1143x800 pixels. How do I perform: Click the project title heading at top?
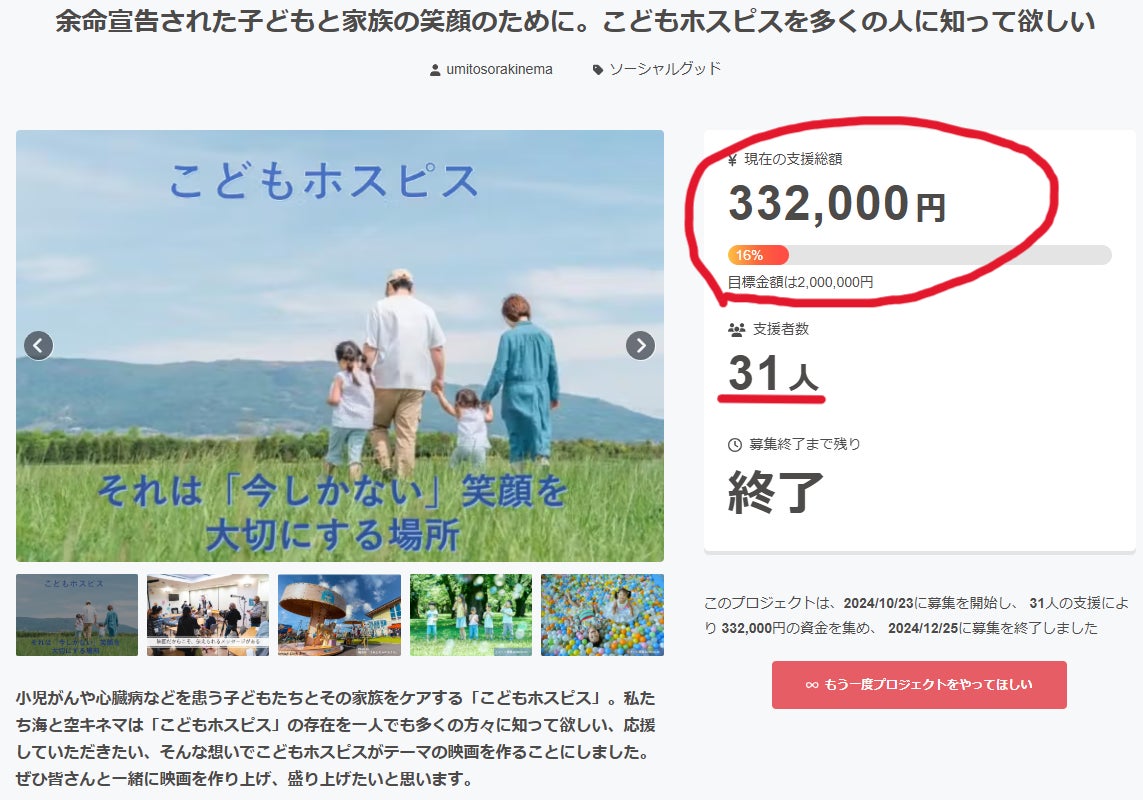click(575, 21)
